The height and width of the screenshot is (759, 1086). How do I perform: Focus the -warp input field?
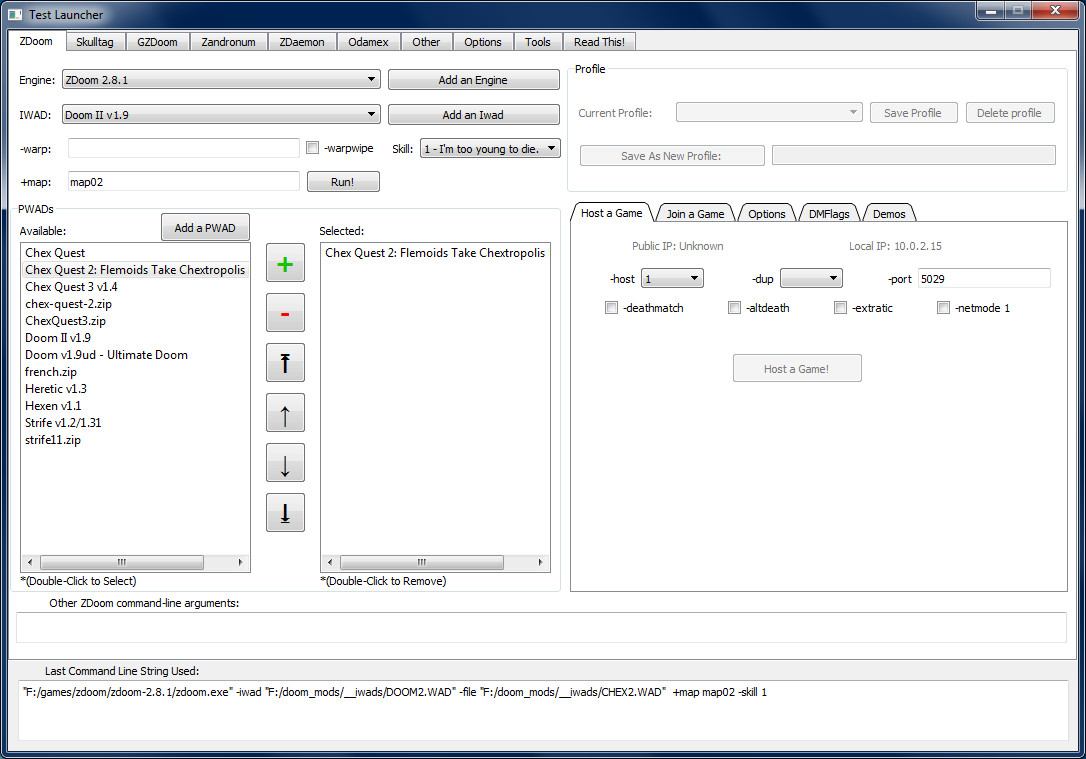pyautogui.click(x=184, y=148)
